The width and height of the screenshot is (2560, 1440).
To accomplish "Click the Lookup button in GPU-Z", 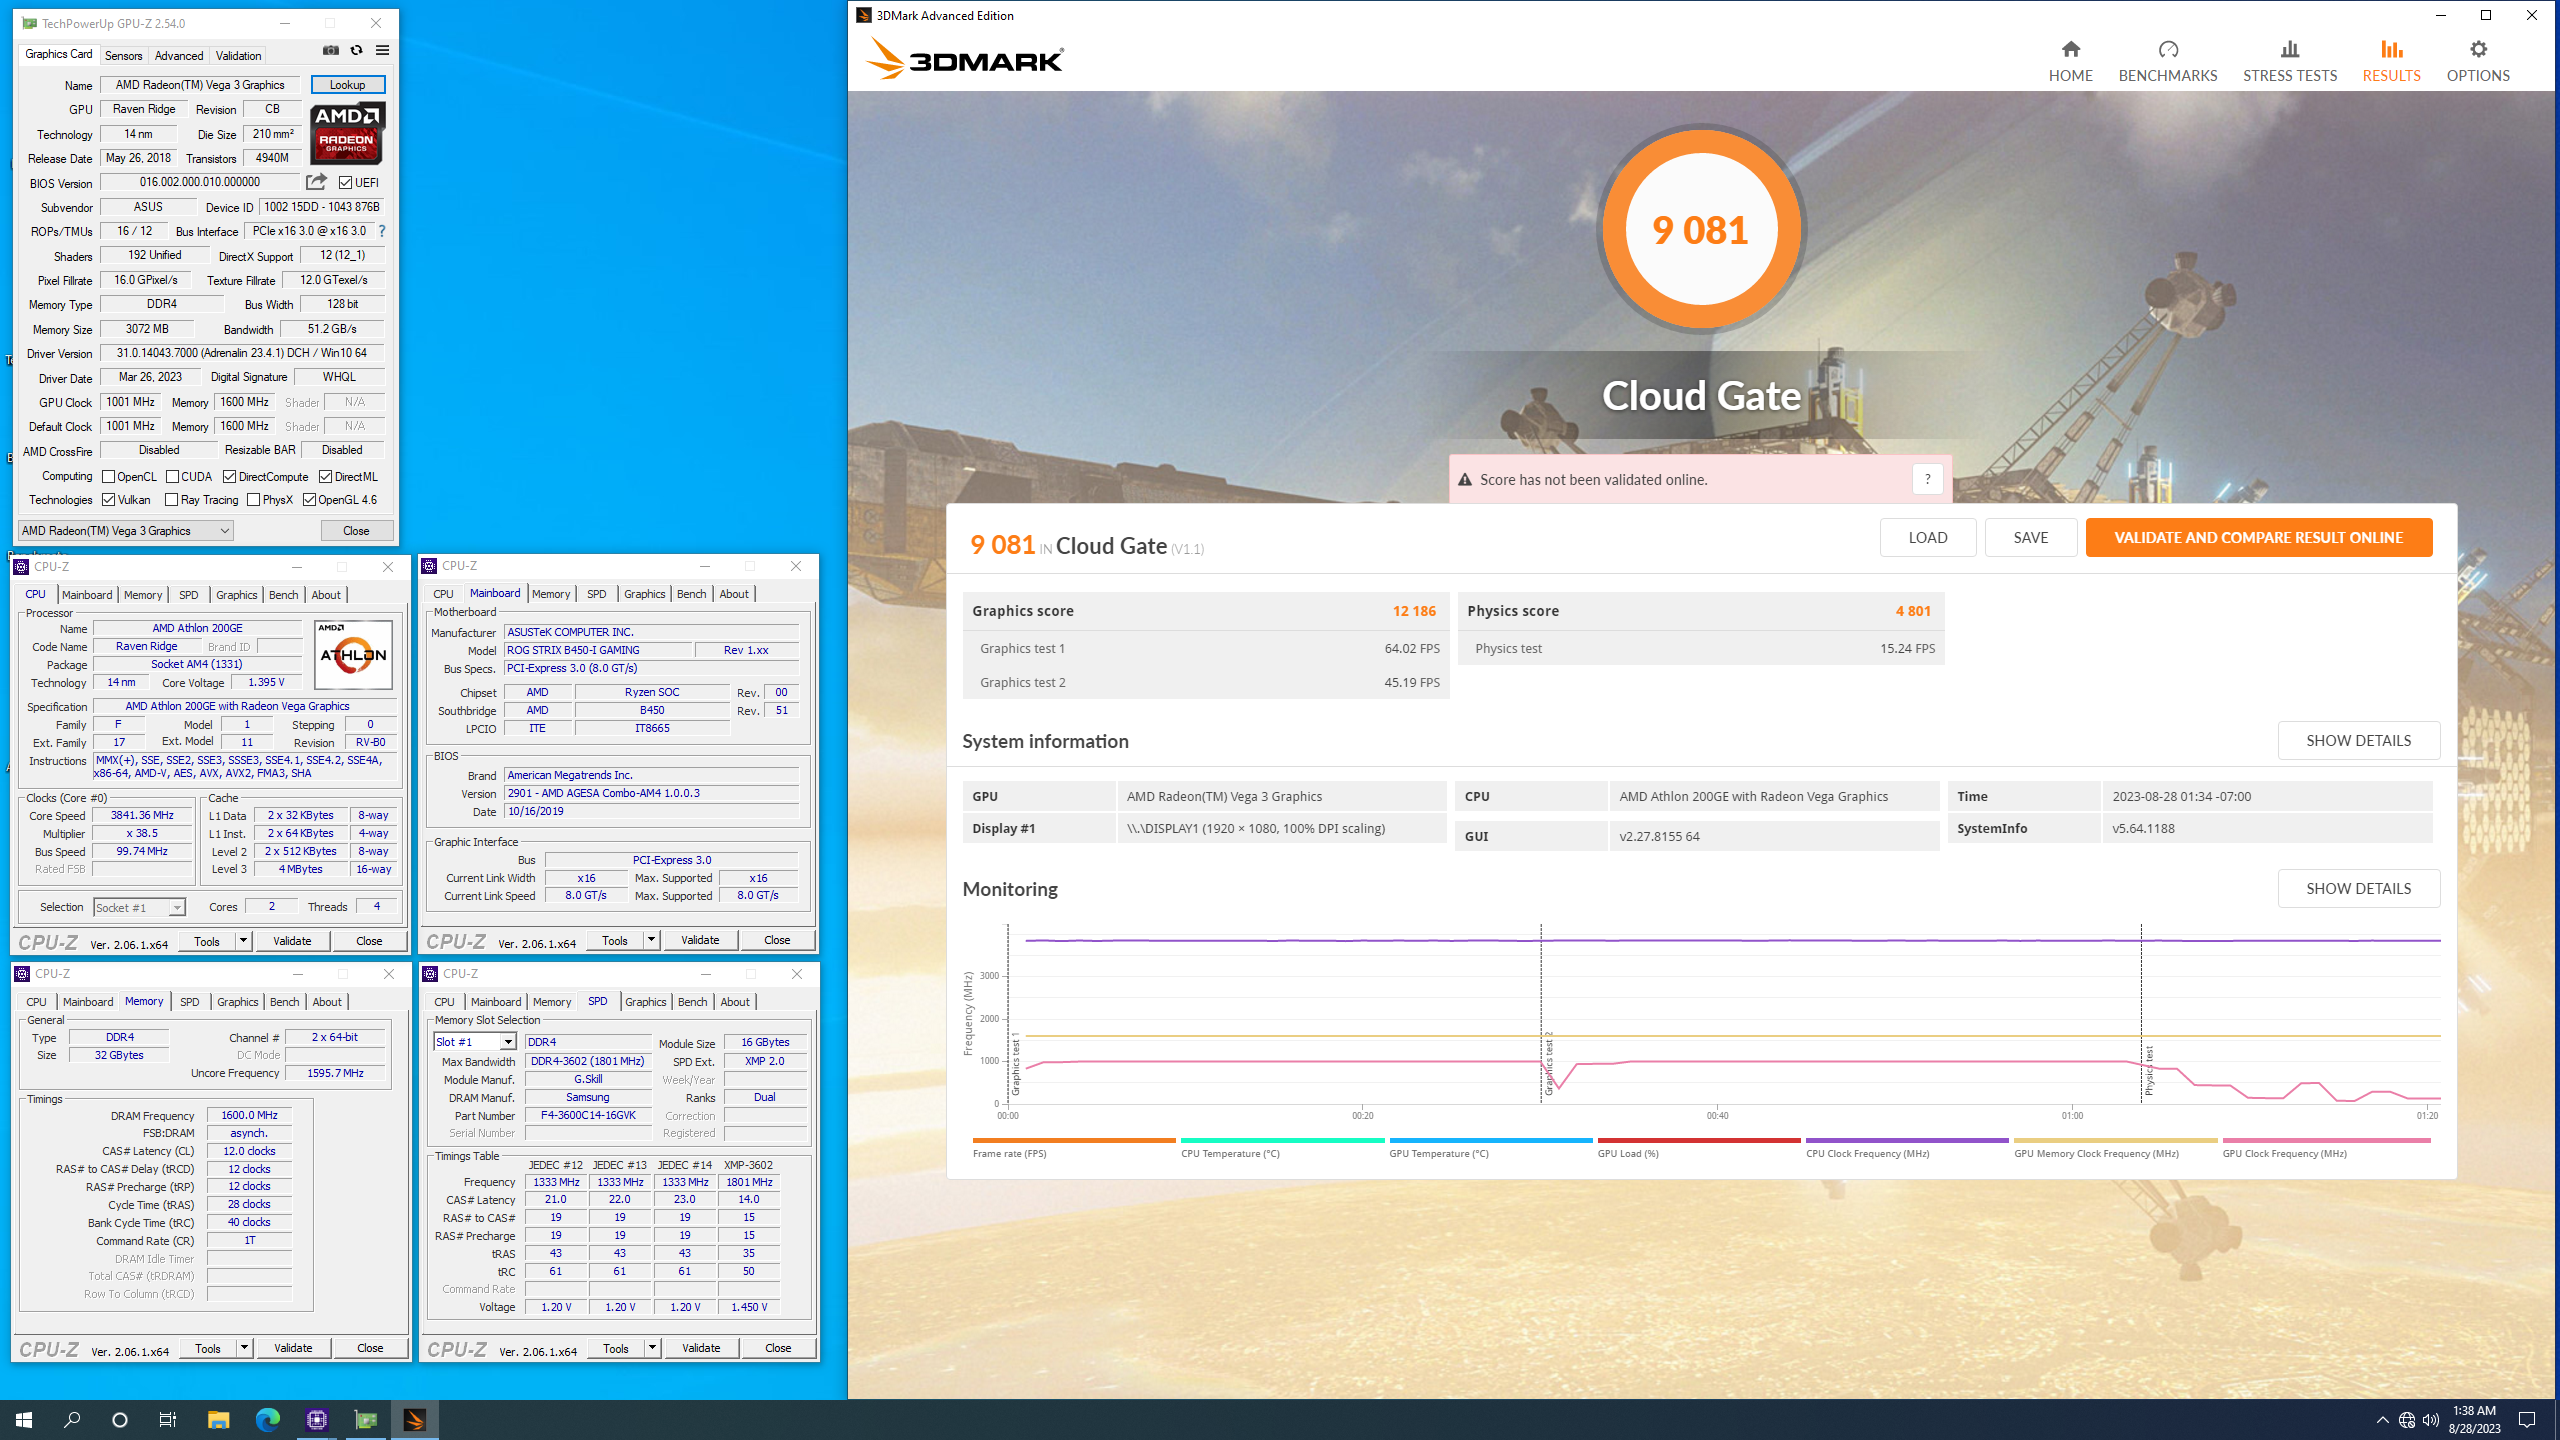I will [347, 85].
